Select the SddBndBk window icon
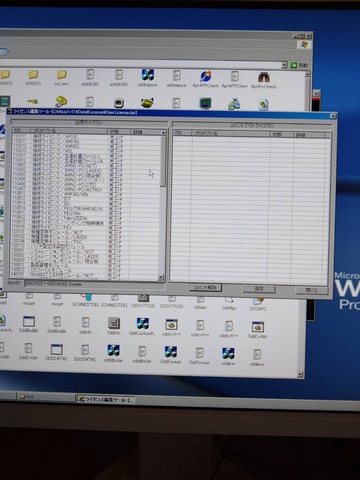 tap(29, 321)
